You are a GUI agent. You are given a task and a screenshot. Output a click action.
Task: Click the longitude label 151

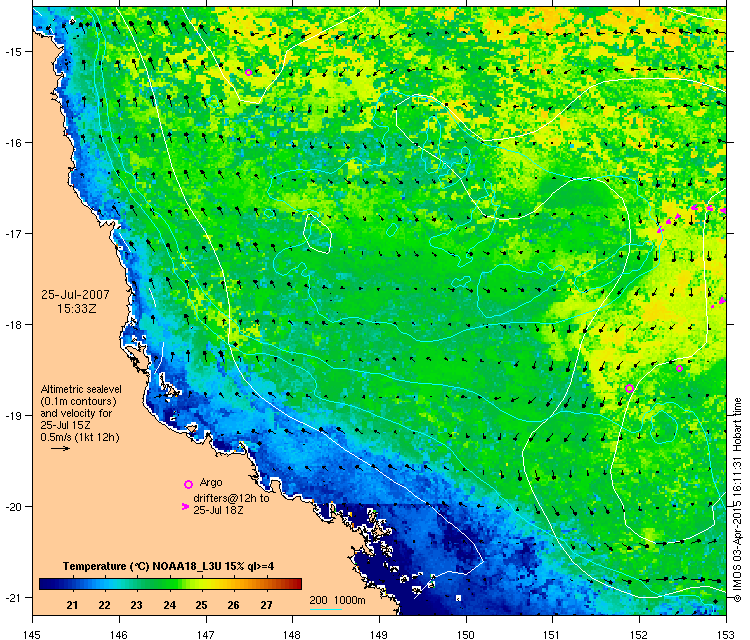point(552,635)
